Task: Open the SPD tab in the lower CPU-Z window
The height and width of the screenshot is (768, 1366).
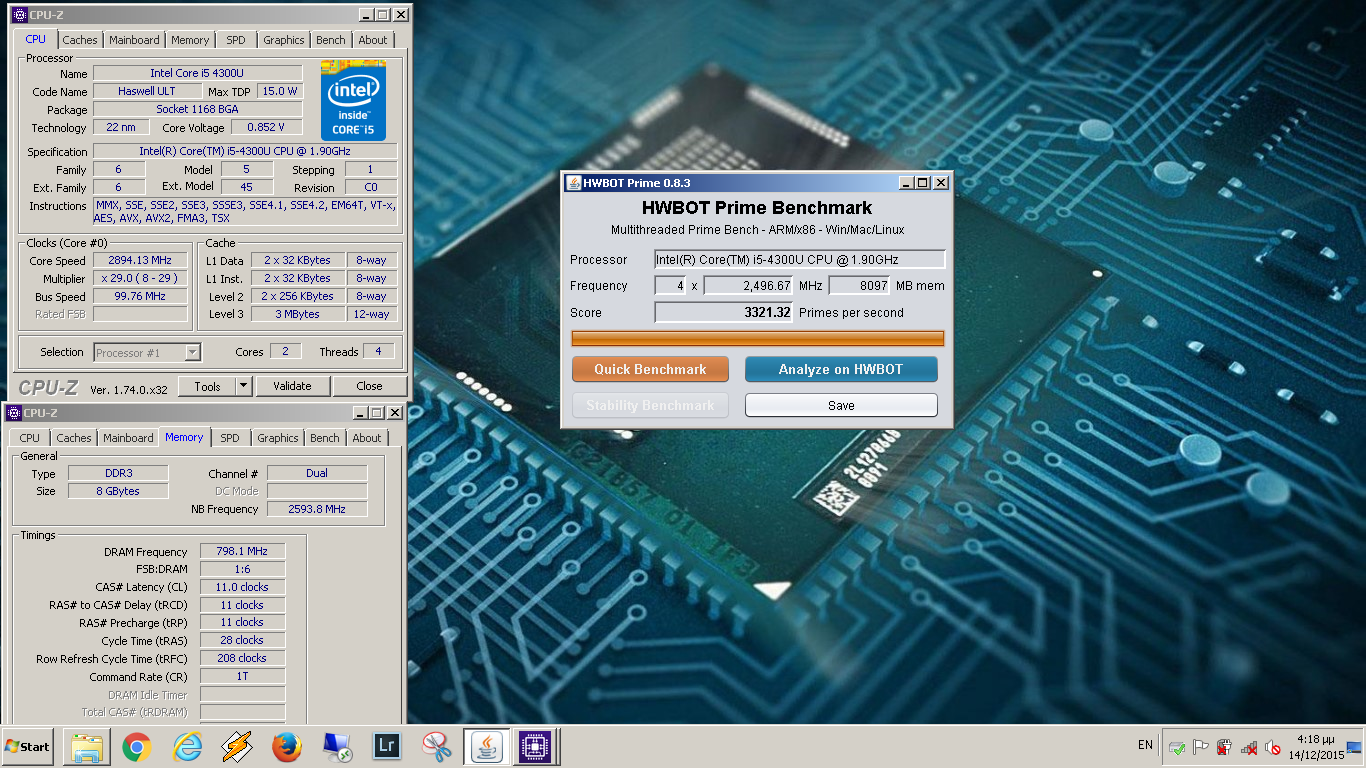Action: (x=230, y=438)
